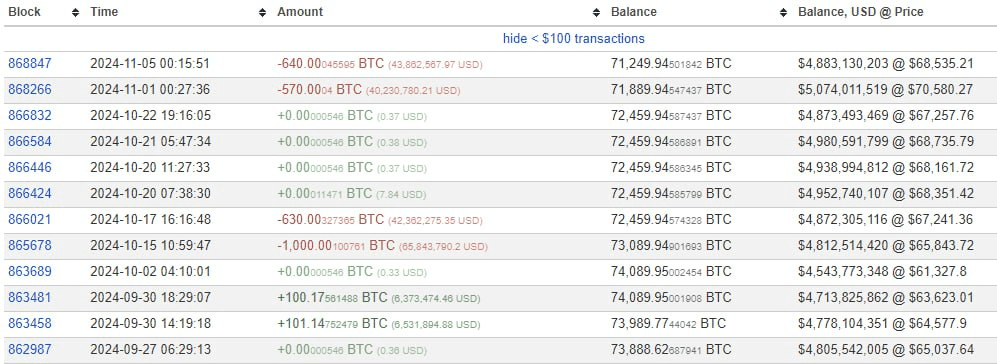Open block 863458 link
The width and height of the screenshot is (997, 364).
(x=30, y=324)
